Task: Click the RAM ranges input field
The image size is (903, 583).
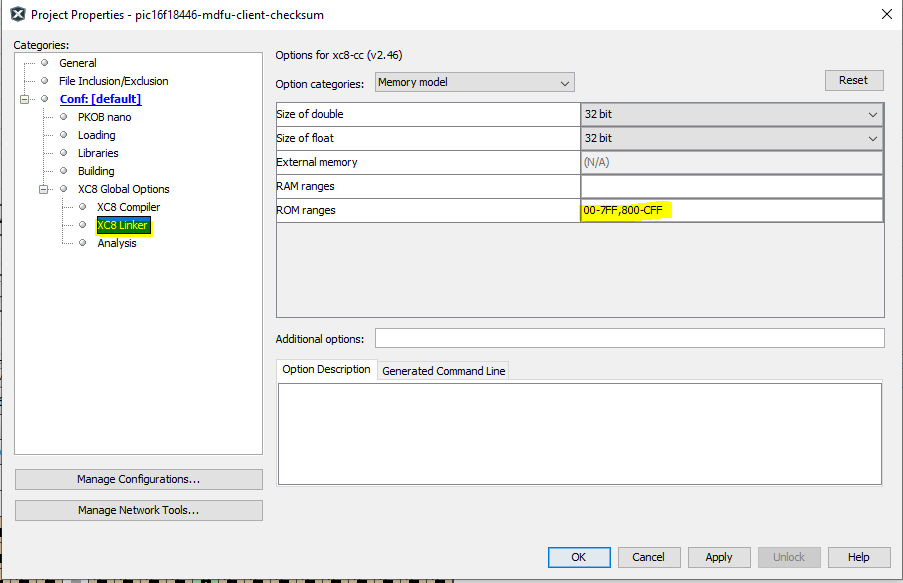Action: pos(731,186)
